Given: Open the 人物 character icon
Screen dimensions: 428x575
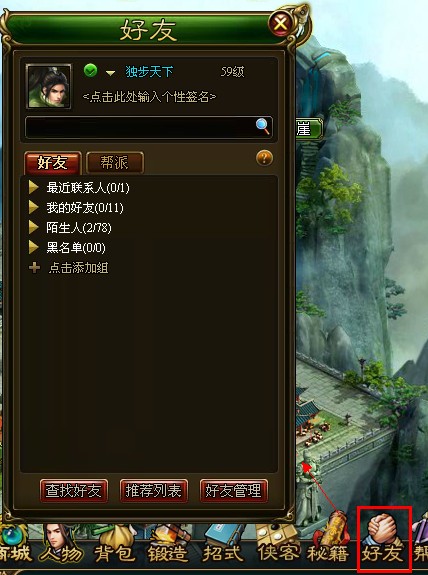Looking at the screenshot, I should click(61, 545).
